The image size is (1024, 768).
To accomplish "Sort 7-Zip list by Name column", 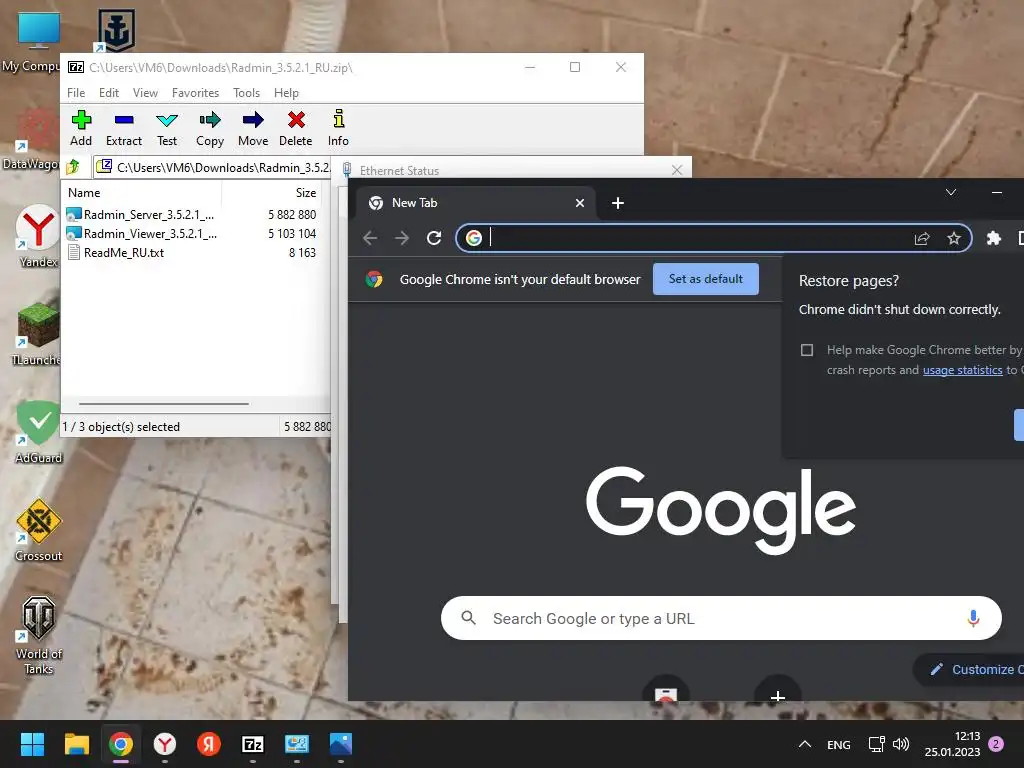I will click(x=142, y=193).
